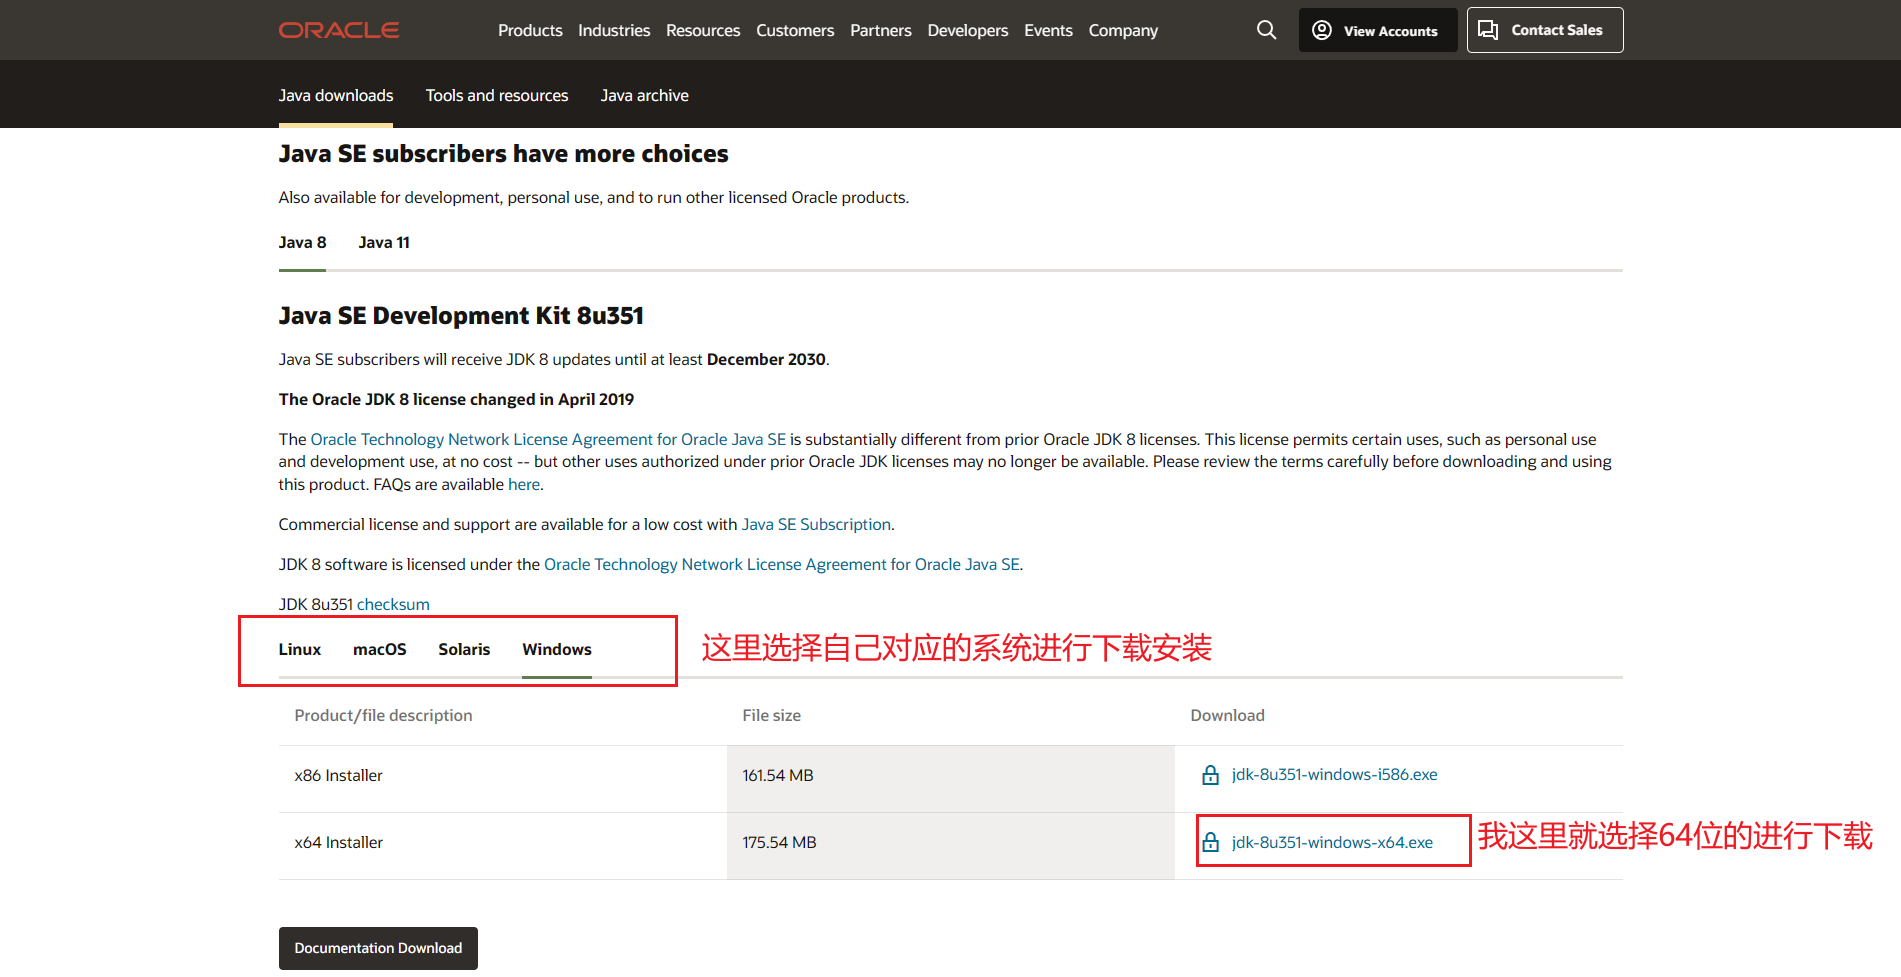
Task: Select the Java 11 tab
Action: point(384,242)
